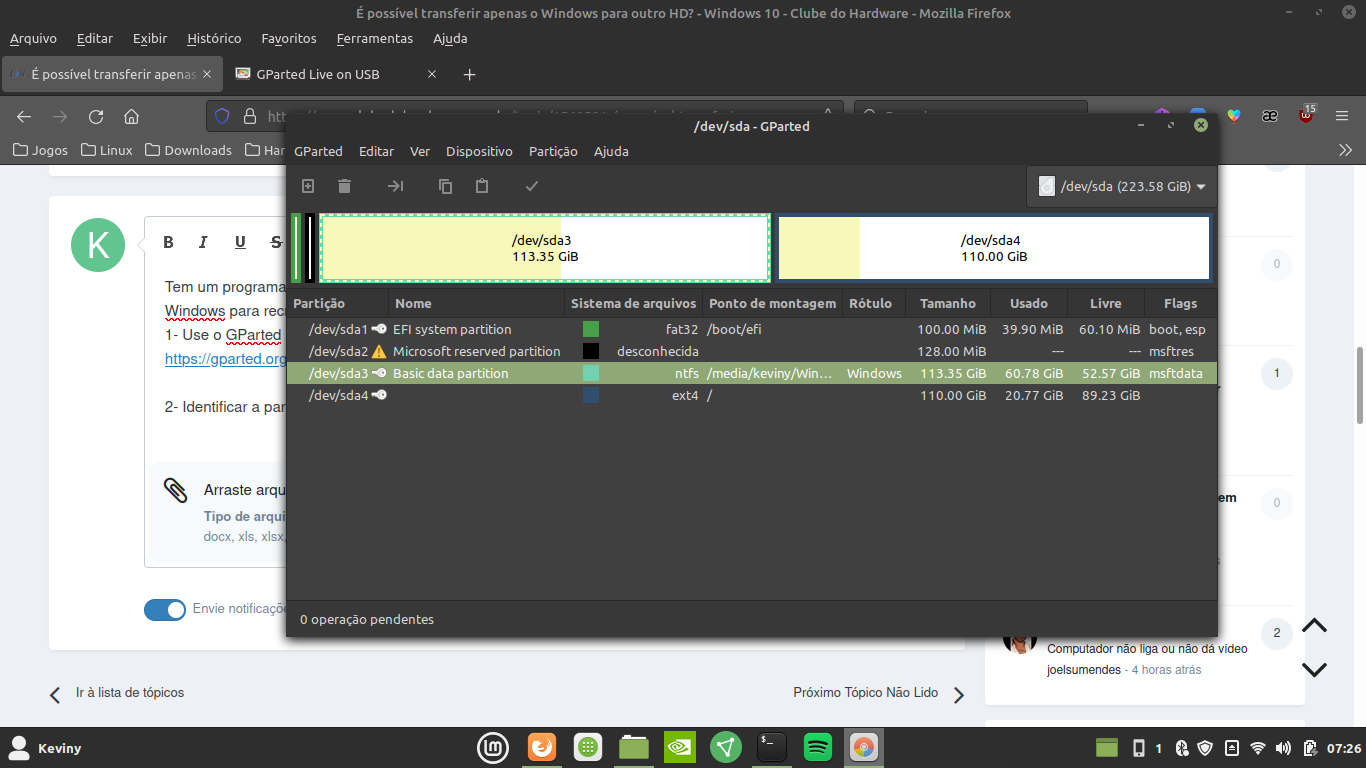Close the GParted Live on USB tab
This screenshot has height=768, width=1366.
pos(432,74)
